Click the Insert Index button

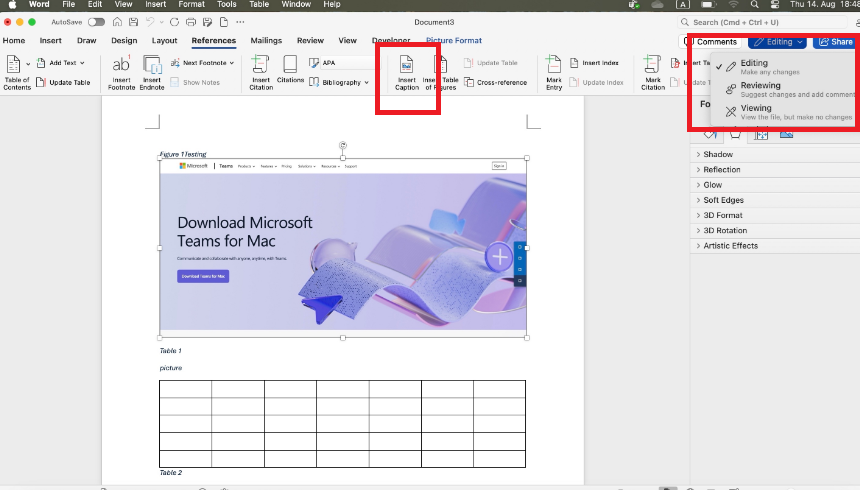tap(594, 63)
